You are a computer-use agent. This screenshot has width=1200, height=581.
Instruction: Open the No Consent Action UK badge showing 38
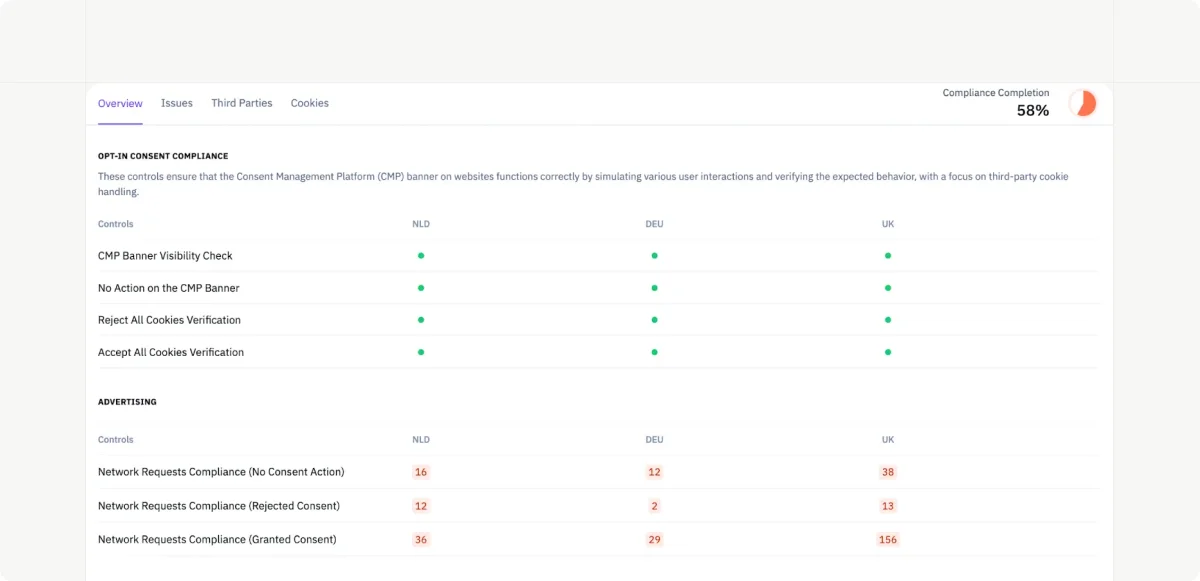click(x=888, y=472)
